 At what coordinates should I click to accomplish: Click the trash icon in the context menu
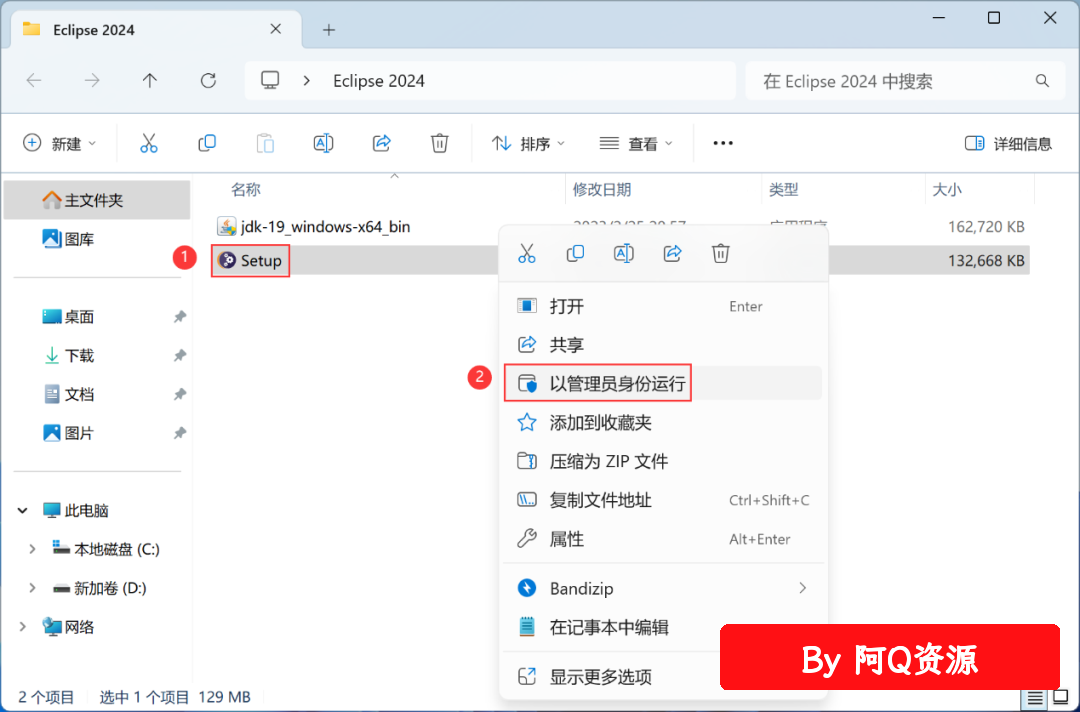(x=720, y=253)
